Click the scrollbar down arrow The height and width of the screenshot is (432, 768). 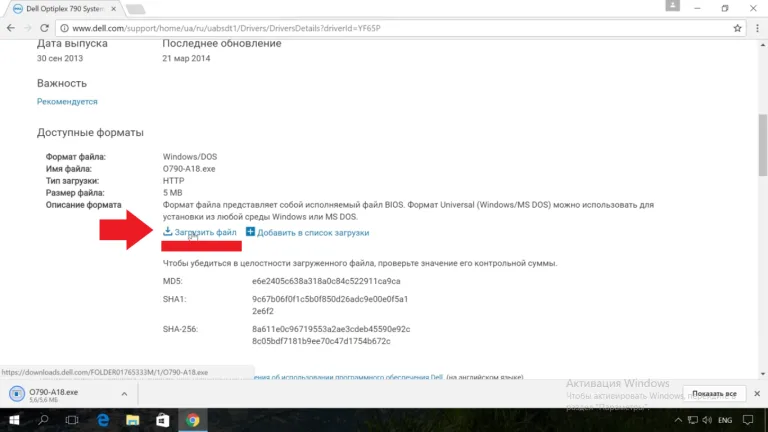click(763, 374)
